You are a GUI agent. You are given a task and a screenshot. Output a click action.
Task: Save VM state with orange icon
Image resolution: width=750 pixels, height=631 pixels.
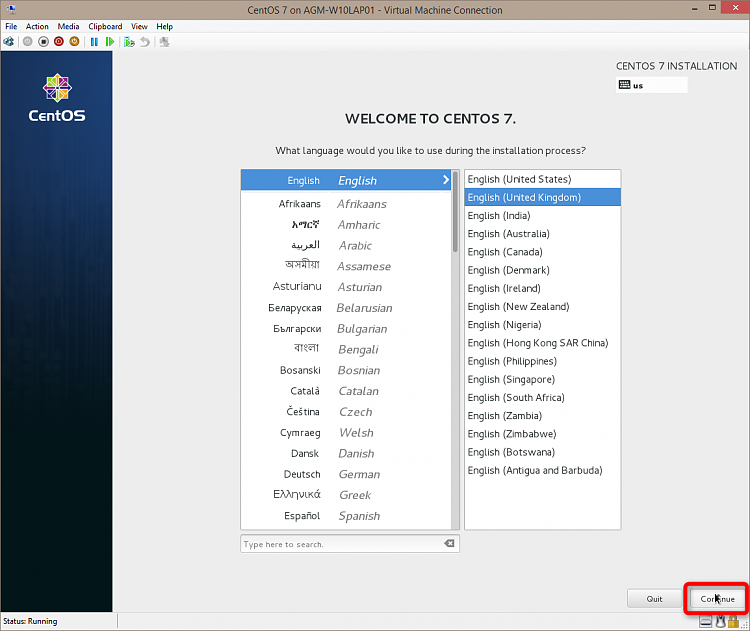pyautogui.click(x=74, y=42)
